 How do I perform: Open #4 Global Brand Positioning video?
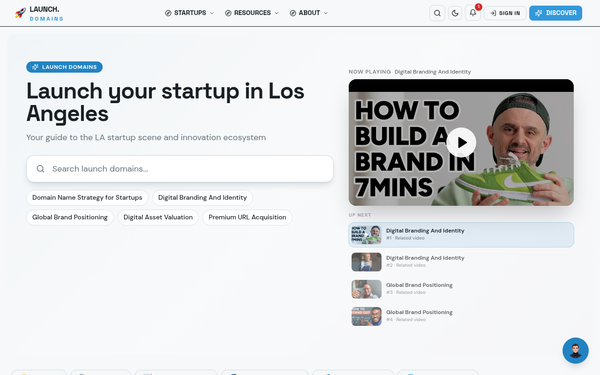(461, 316)
